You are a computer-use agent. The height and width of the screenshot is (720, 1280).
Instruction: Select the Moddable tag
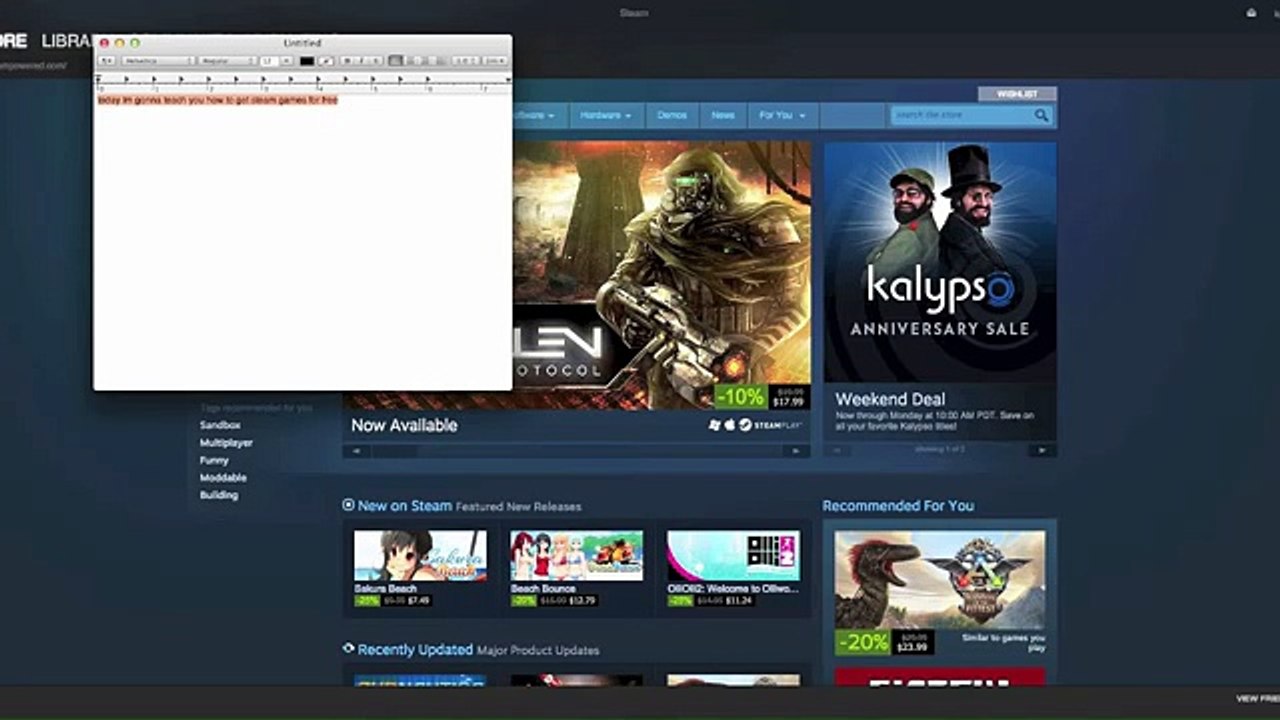tap(223, 478)
